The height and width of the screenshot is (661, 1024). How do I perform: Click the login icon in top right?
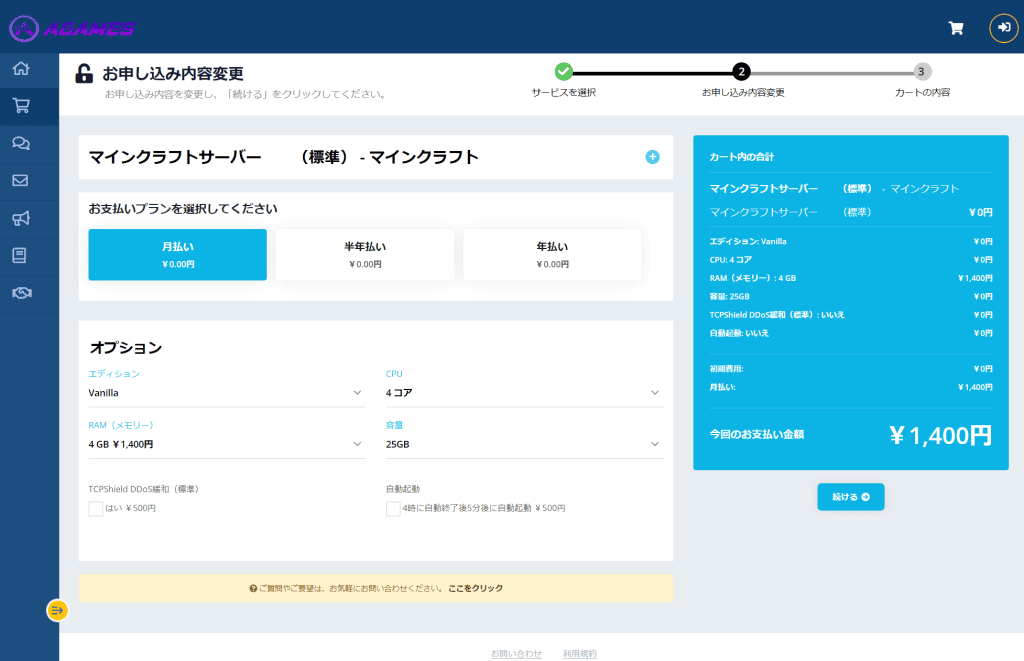pyautogui.click(x=1004, y=28)
